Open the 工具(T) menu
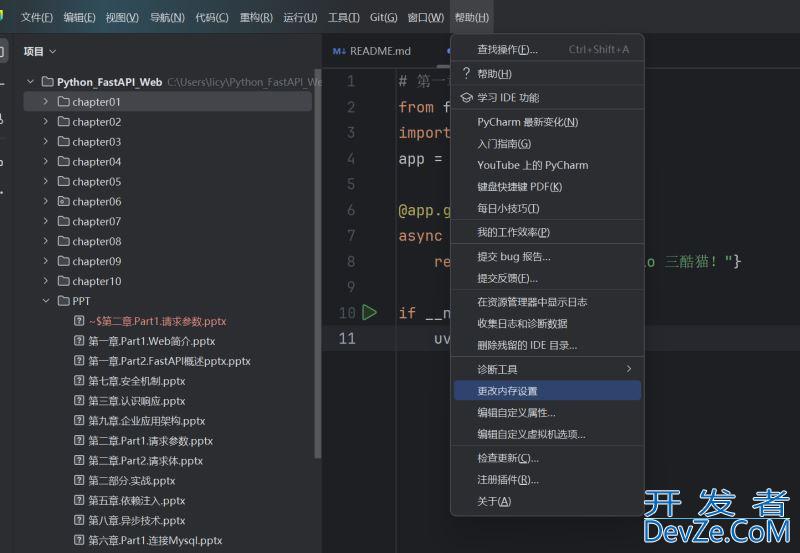 (x=343, y=17)
